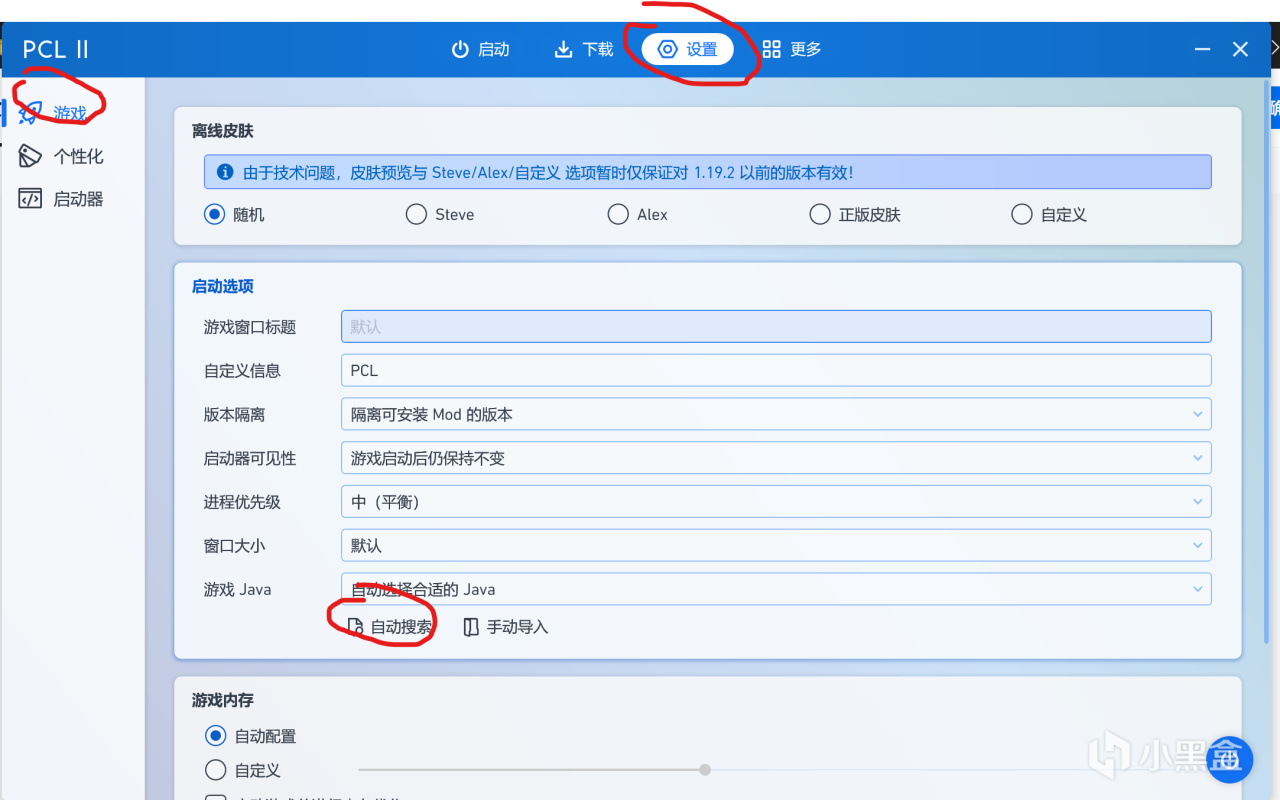Screen dimensions: 1280x800
Task: Open 个性化 via its sidebar icon
Action: [30, 156]
